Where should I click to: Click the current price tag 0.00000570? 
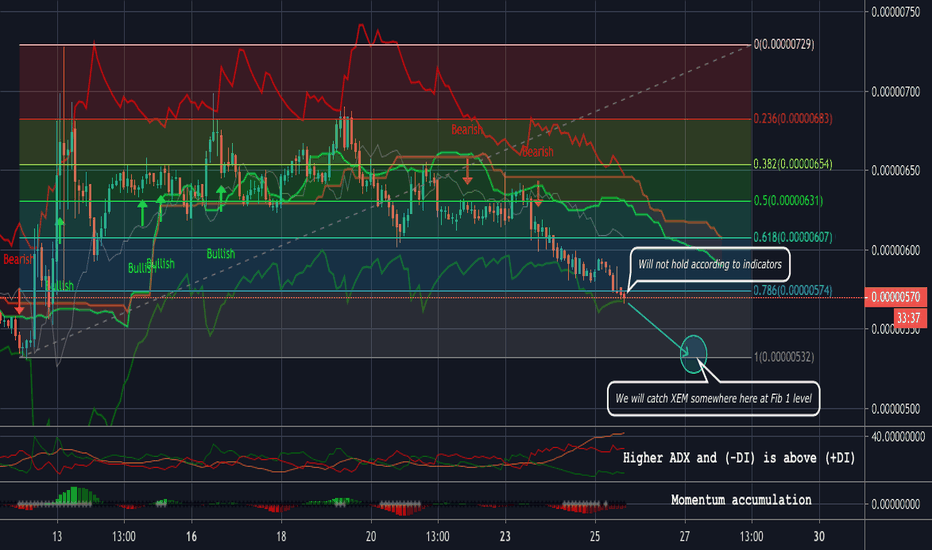tap(896, 297)
